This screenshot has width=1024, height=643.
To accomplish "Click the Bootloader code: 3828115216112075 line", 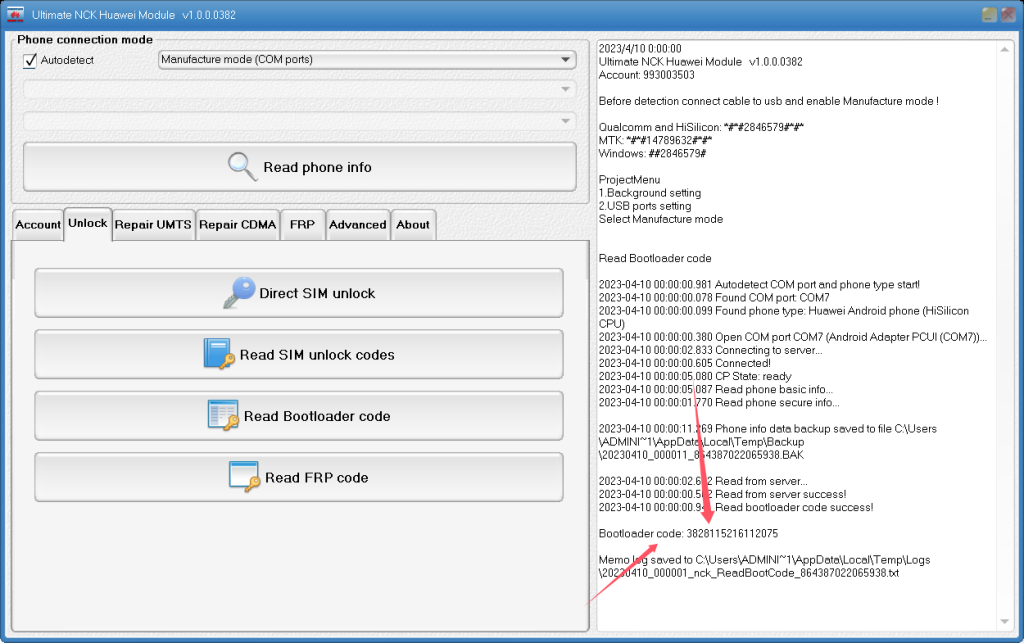I will pyautogui.click(x=688, y=533).
